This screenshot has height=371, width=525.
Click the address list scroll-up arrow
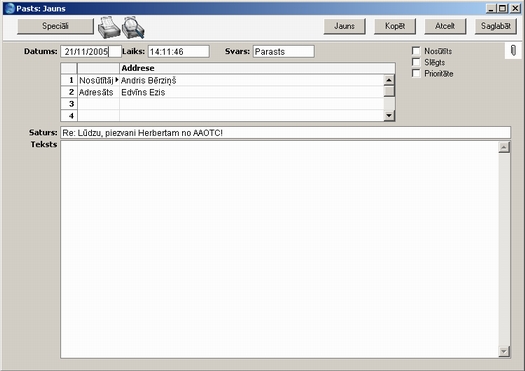(389, 80)
